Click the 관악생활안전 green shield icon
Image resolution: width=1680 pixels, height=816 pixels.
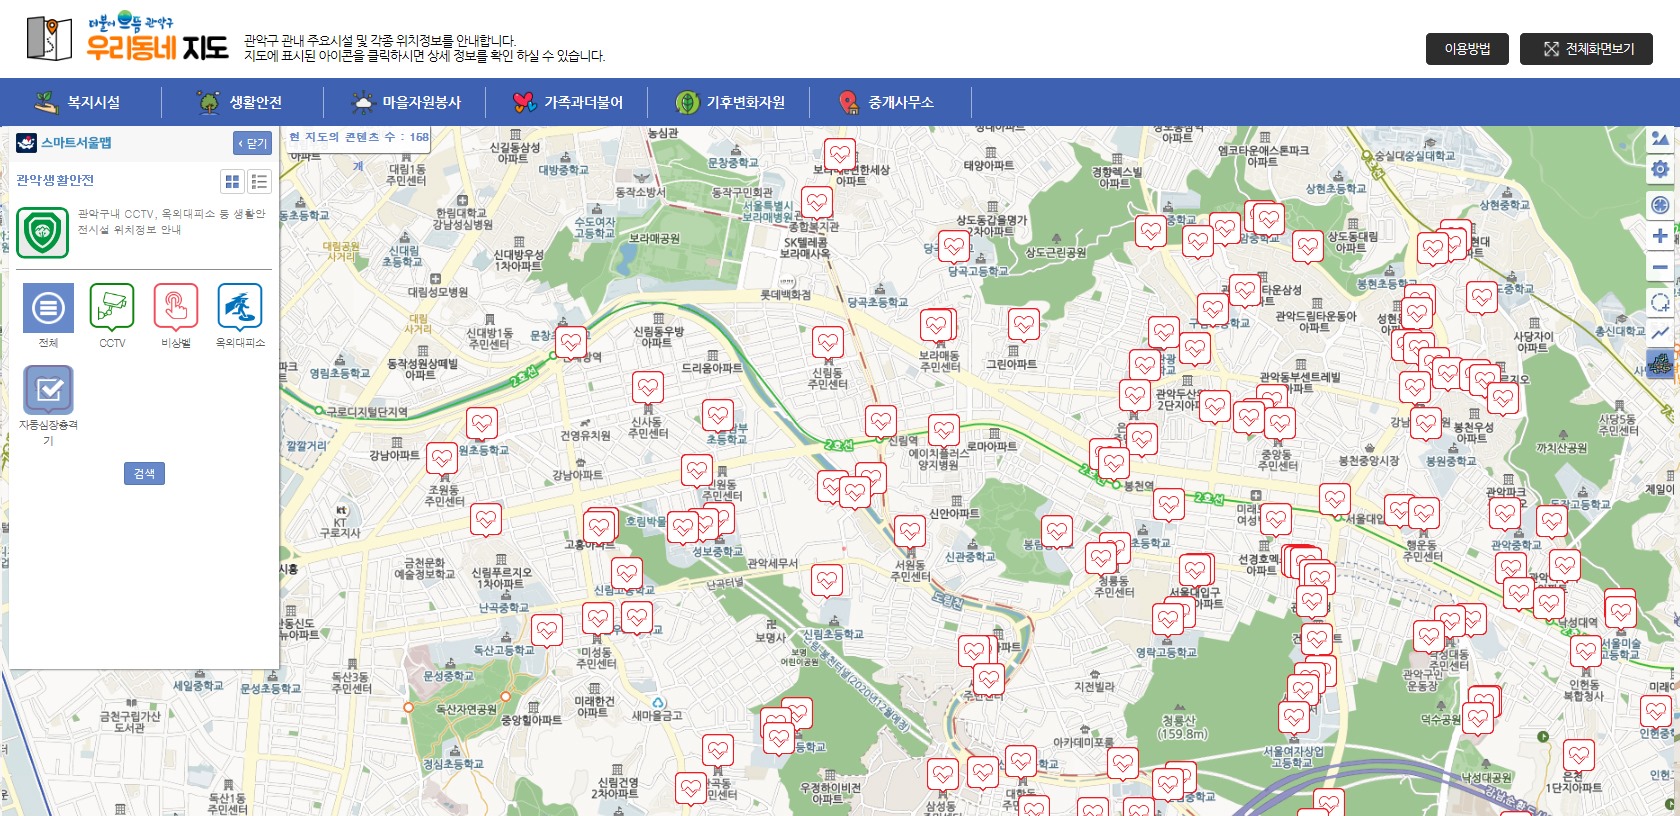click(43, 232)
